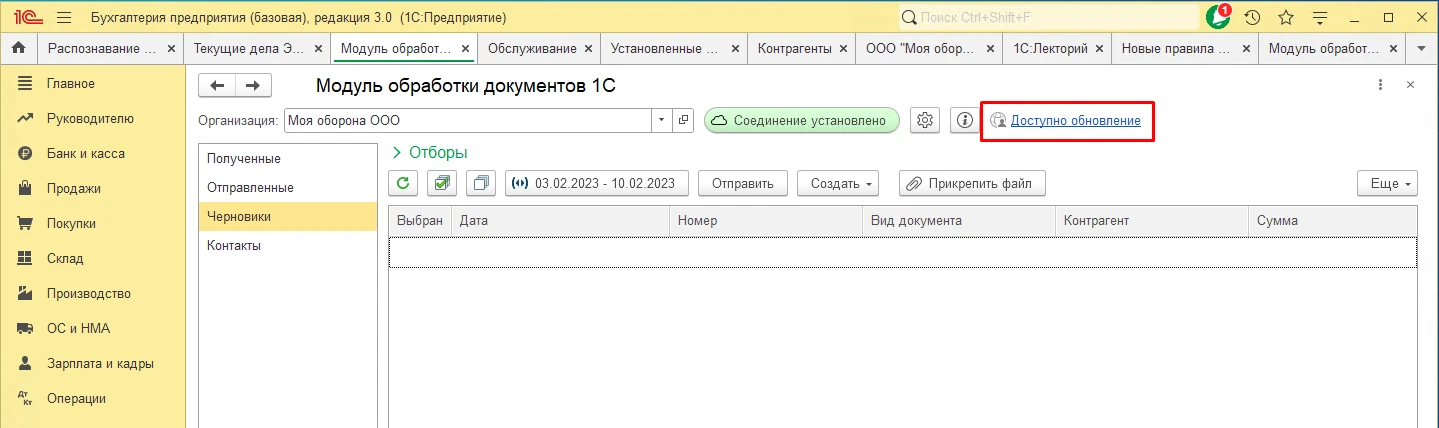Expand the Отборы filters section
The image size is (1439, 428).
pyautogui.click(x=430, y=152)
